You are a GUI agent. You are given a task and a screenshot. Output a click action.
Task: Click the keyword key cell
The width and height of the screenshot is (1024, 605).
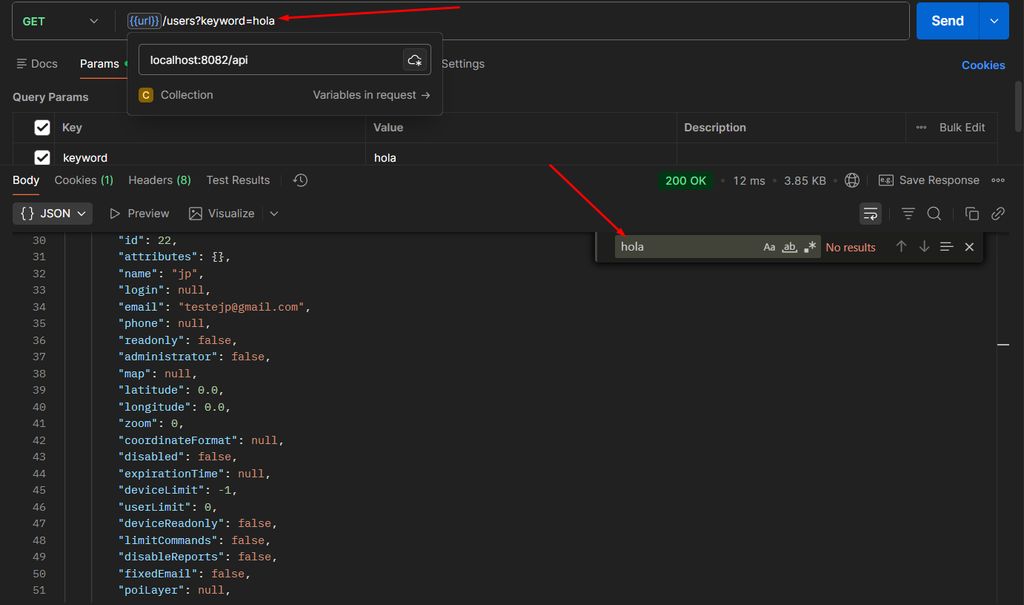211,157
